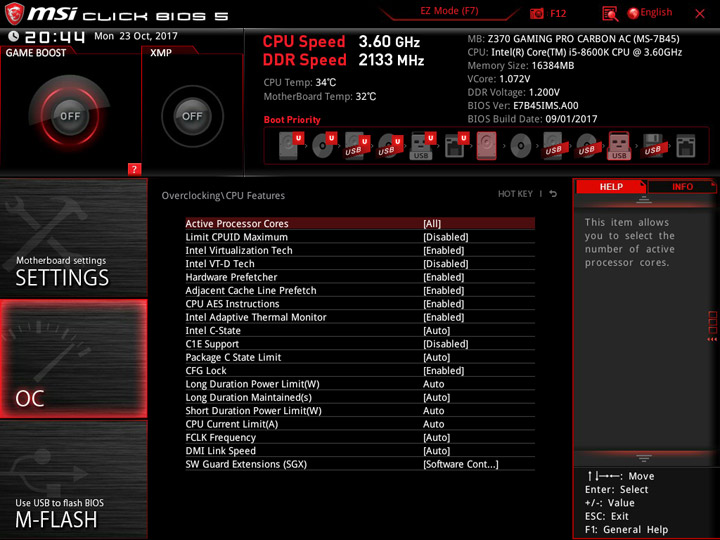Change Limit CPUID Maximum value

(x=360, y=237)
